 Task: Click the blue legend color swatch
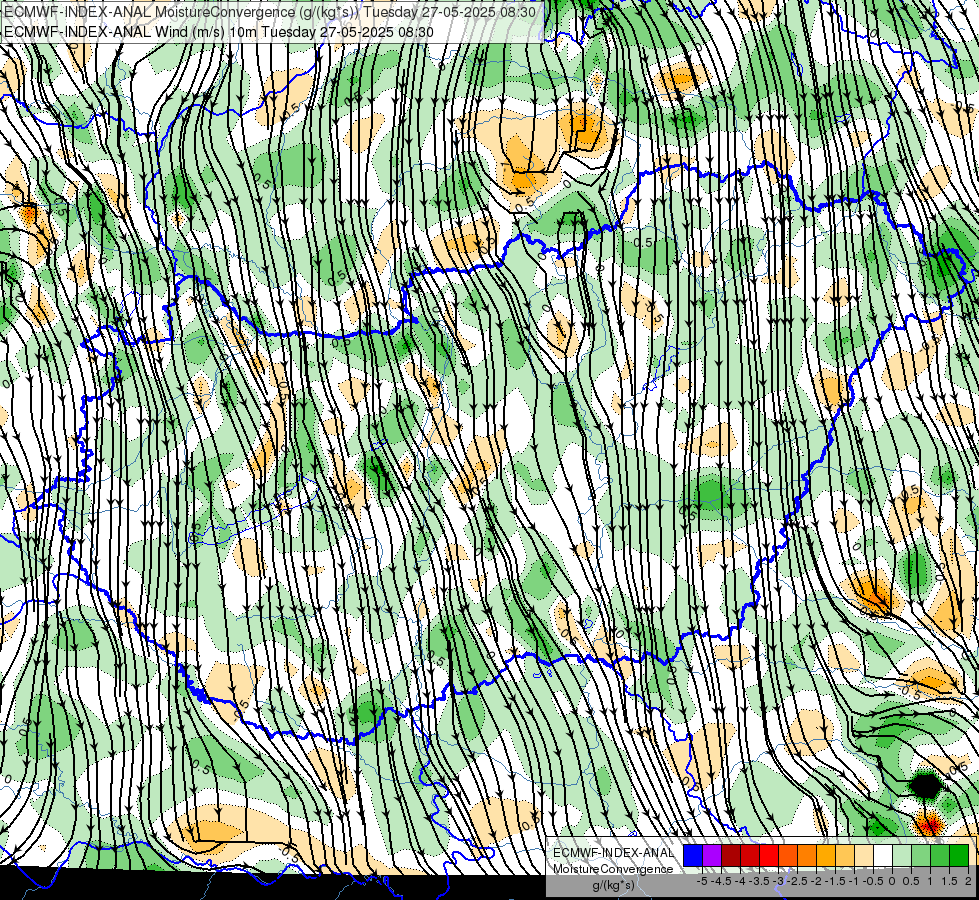[x=693, y=856]
